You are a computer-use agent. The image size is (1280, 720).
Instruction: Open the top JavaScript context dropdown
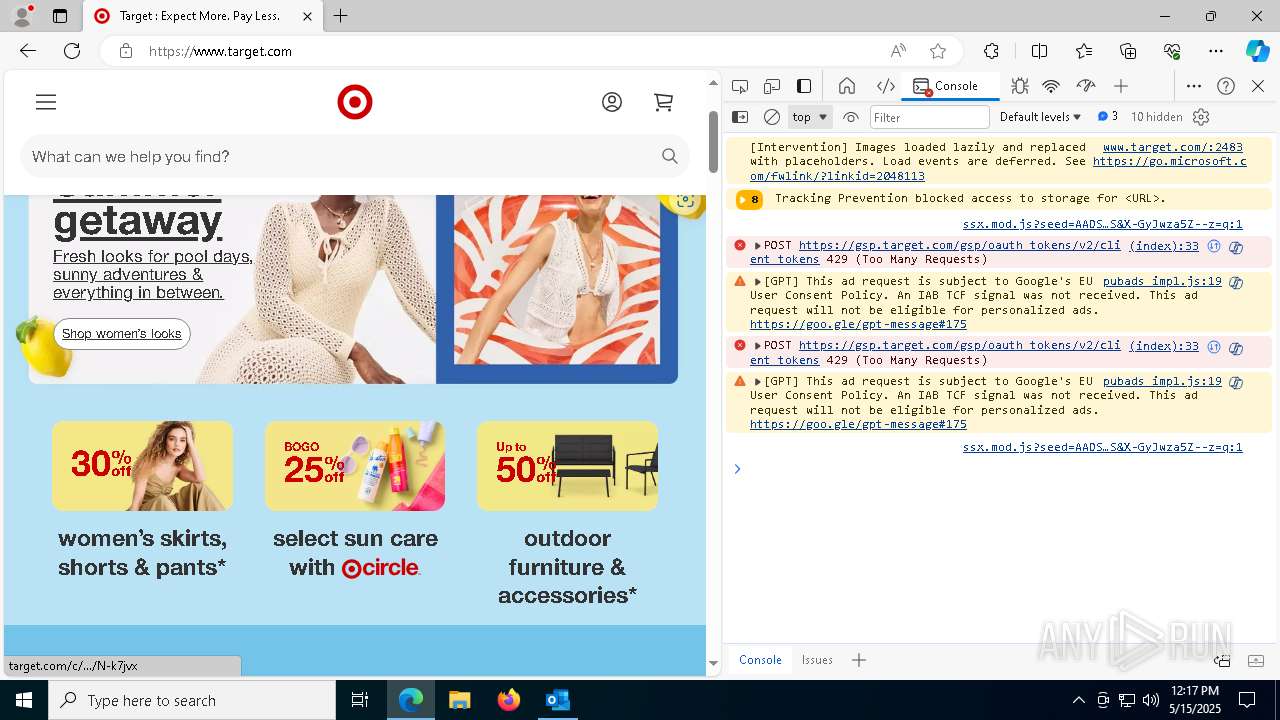click(x=810, y=117)
